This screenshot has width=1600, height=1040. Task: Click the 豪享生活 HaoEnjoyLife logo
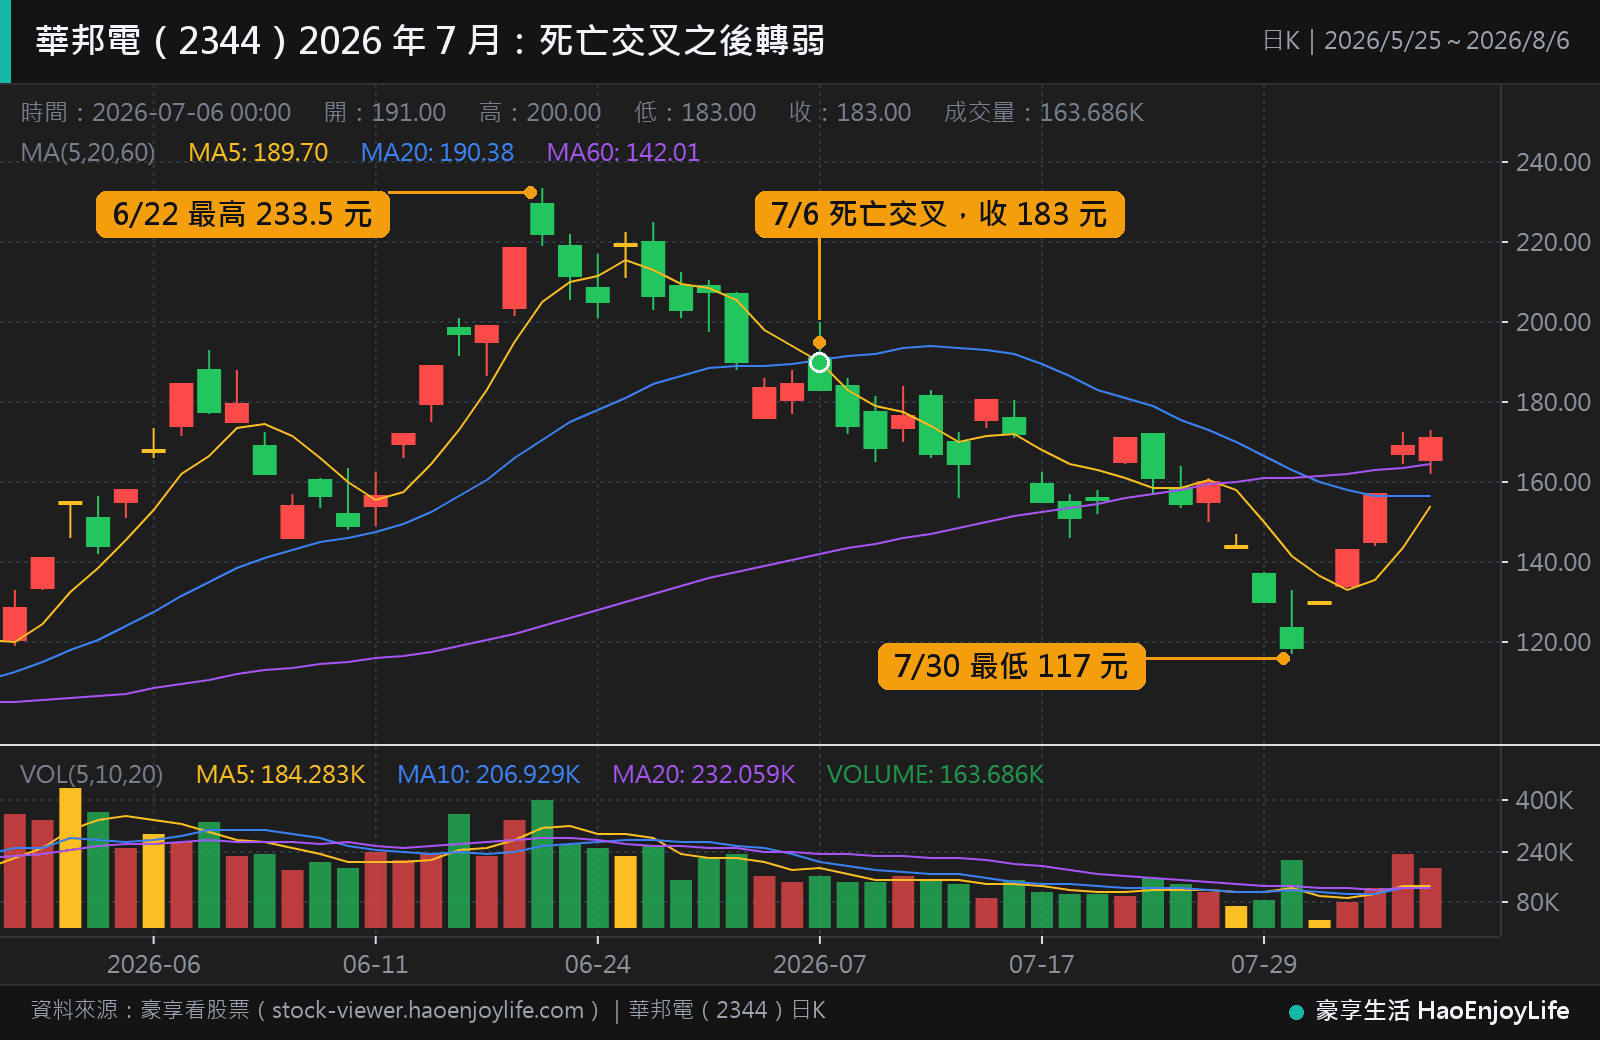(1430, 1011)
